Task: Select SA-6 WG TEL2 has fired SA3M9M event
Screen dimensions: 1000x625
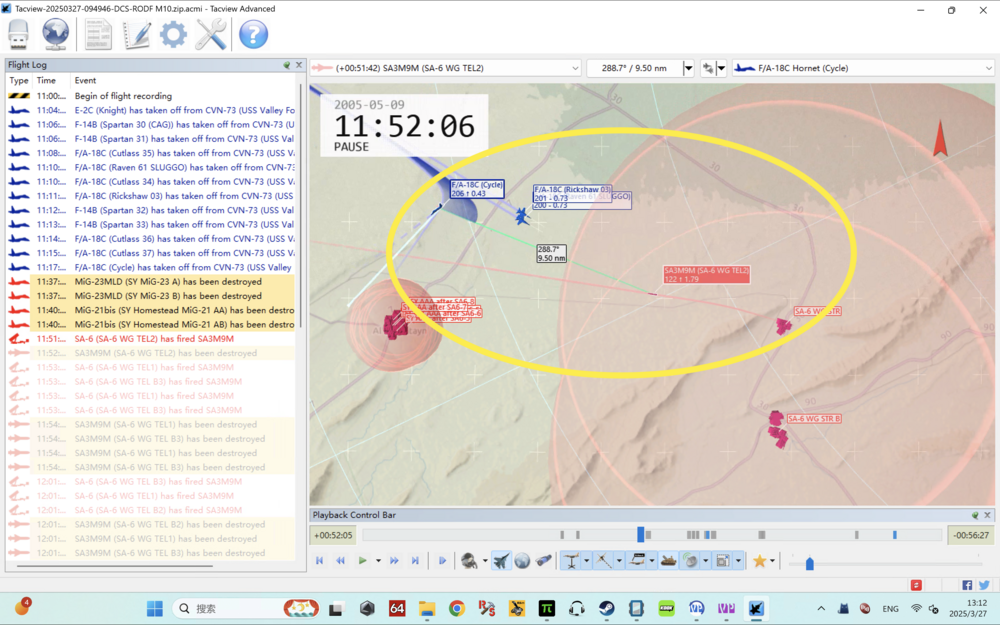Action: (x=151, y=339)
